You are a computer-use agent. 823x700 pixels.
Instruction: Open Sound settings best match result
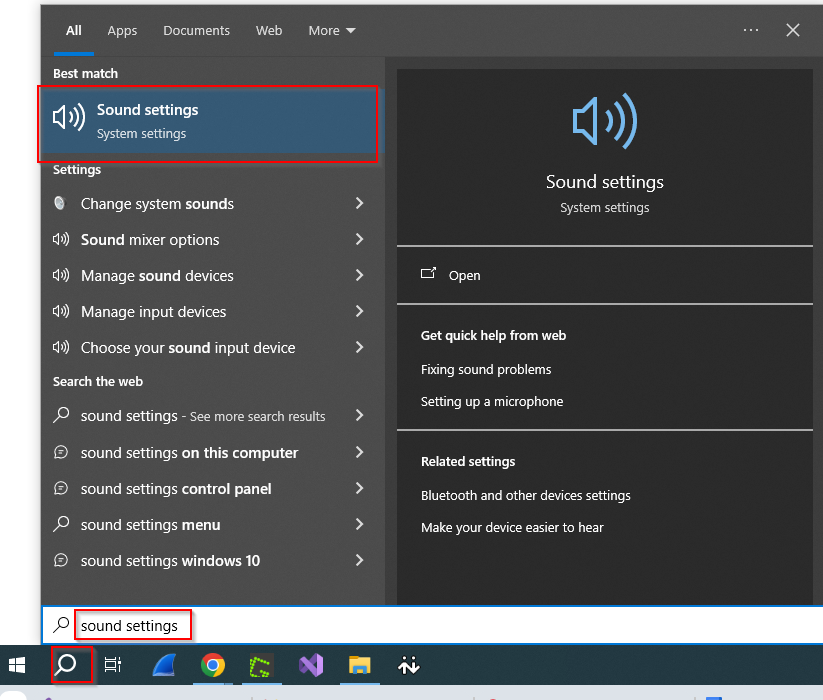[212, 121]
